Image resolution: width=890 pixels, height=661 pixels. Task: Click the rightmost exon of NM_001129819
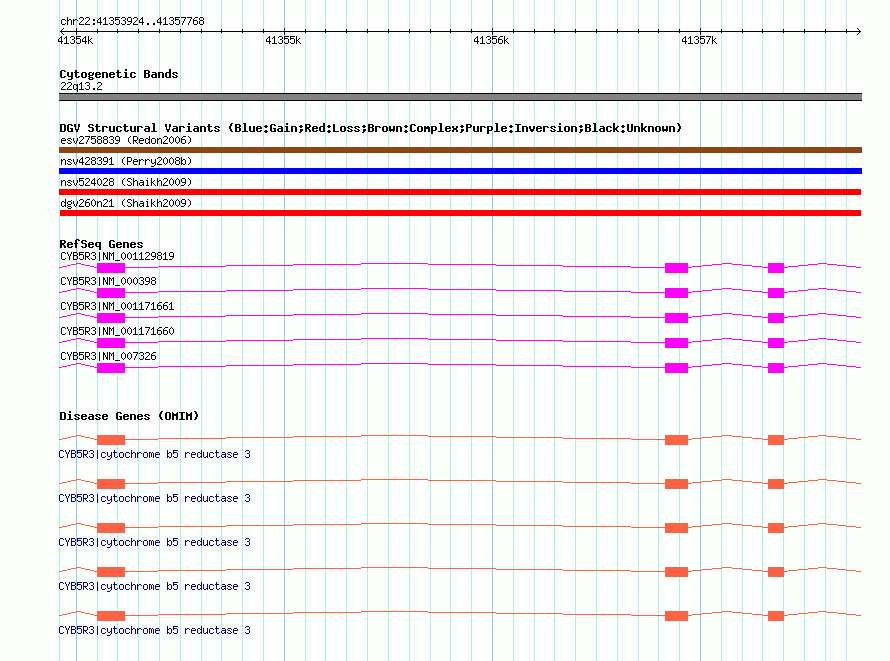coord(776,268)
